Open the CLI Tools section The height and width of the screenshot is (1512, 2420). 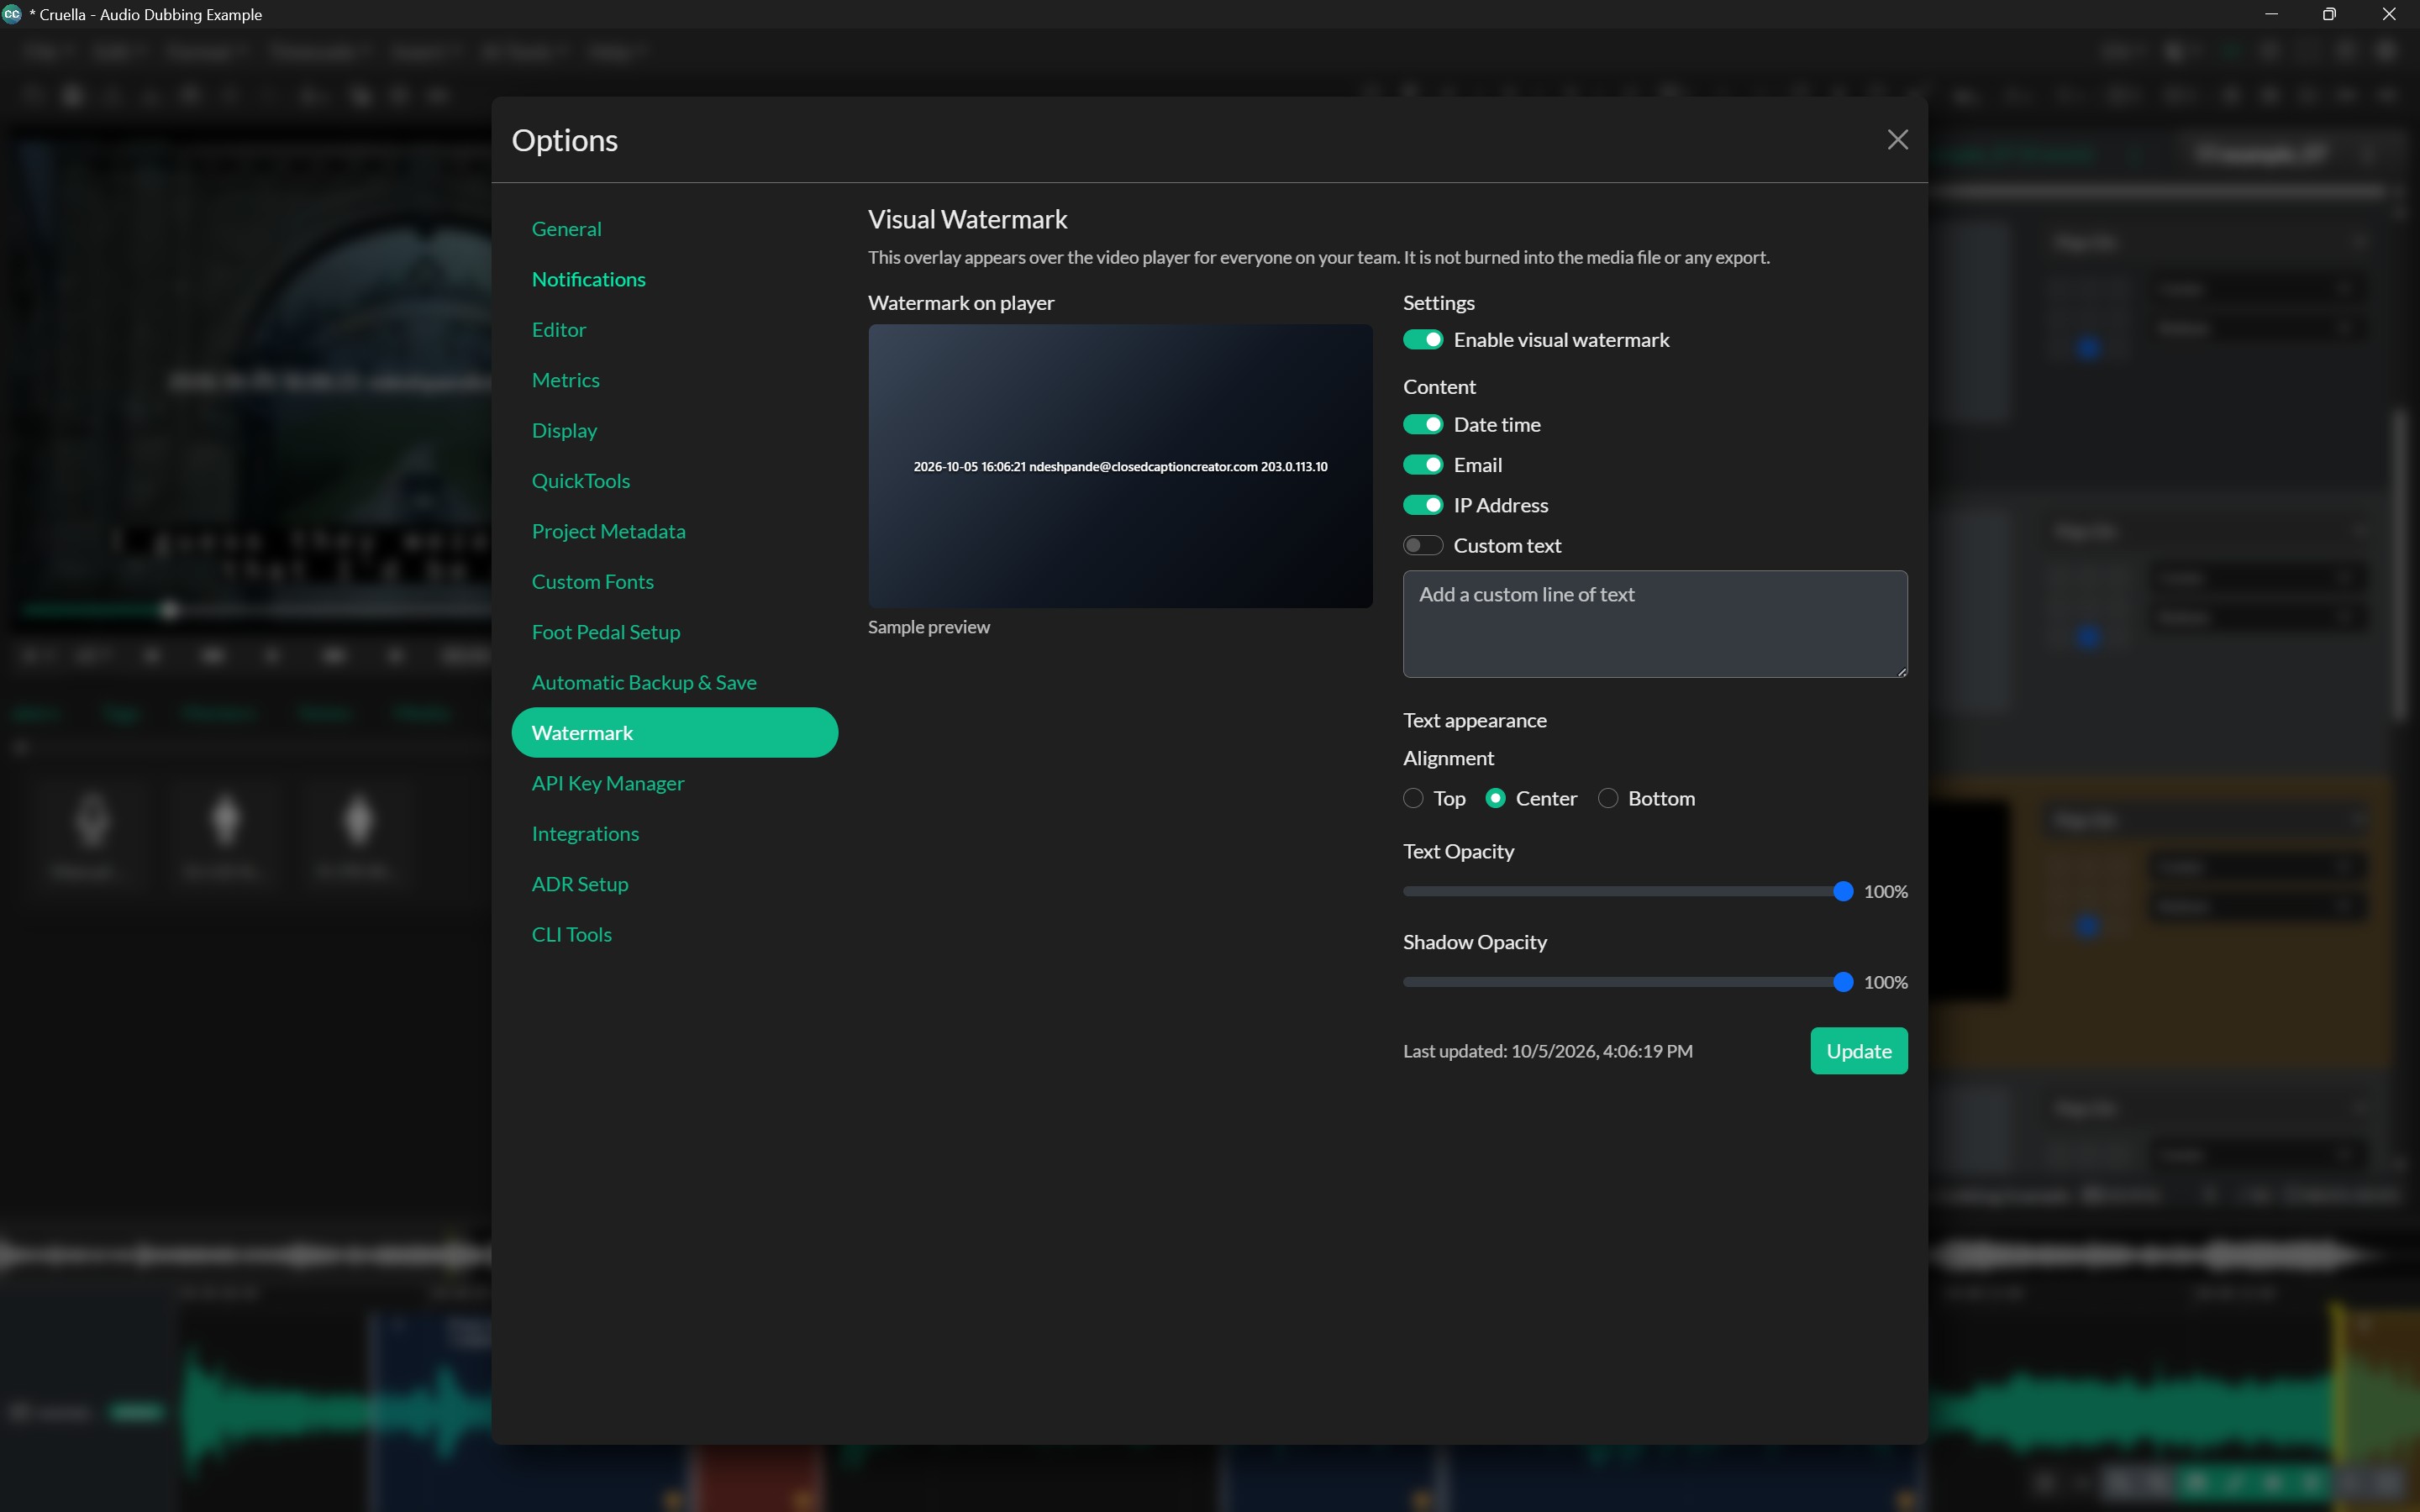point(571,934)
